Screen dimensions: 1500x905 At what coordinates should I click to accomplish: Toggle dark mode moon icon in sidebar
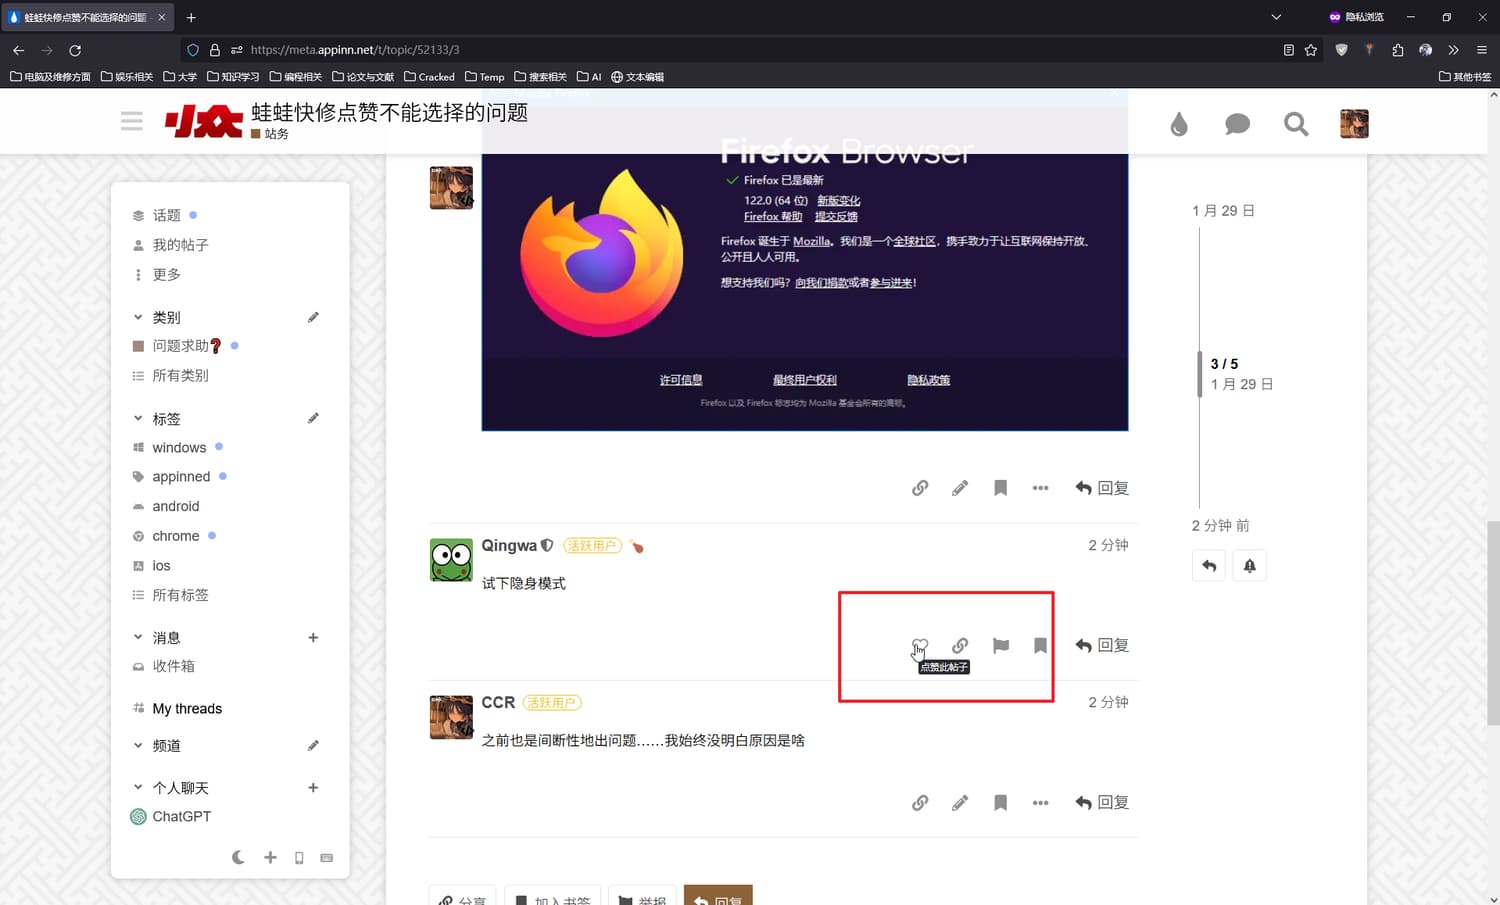[238, 857]
